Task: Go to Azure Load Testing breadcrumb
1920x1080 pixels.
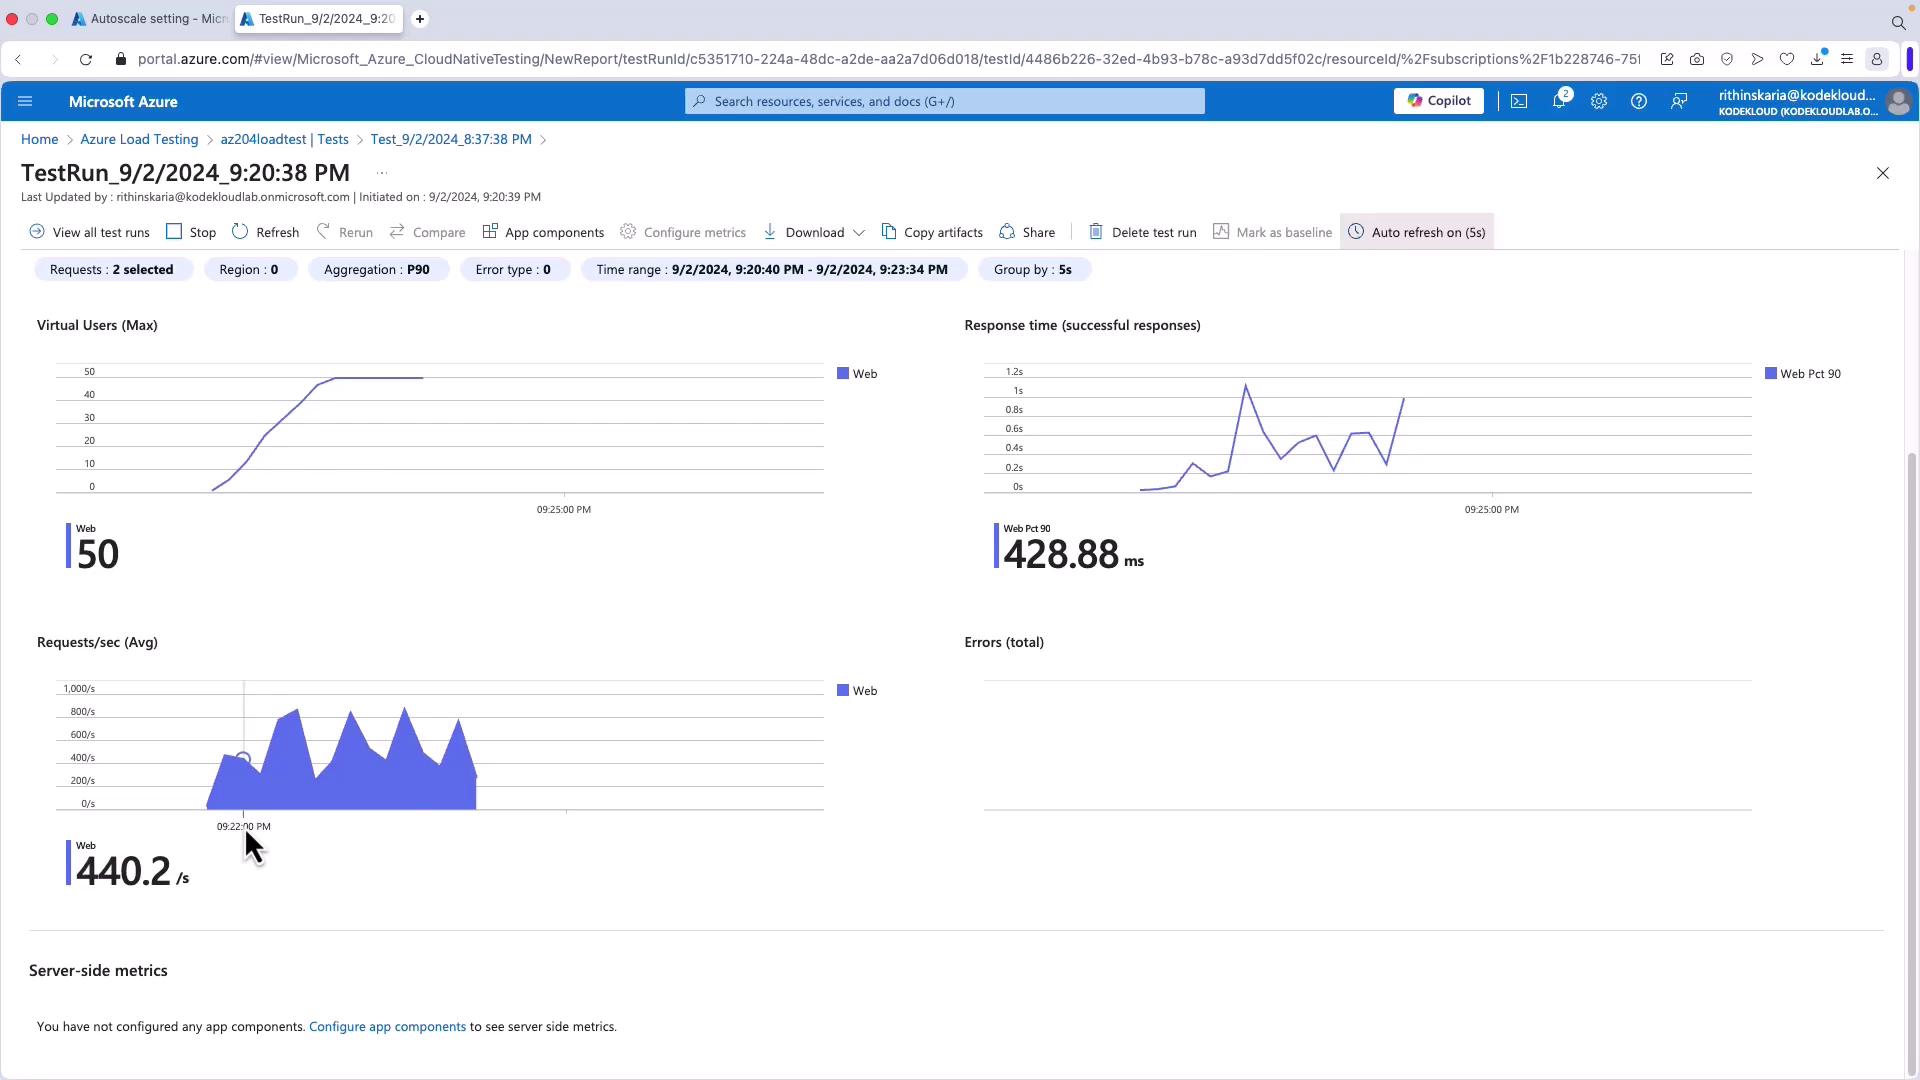Action: coord(139,139)
